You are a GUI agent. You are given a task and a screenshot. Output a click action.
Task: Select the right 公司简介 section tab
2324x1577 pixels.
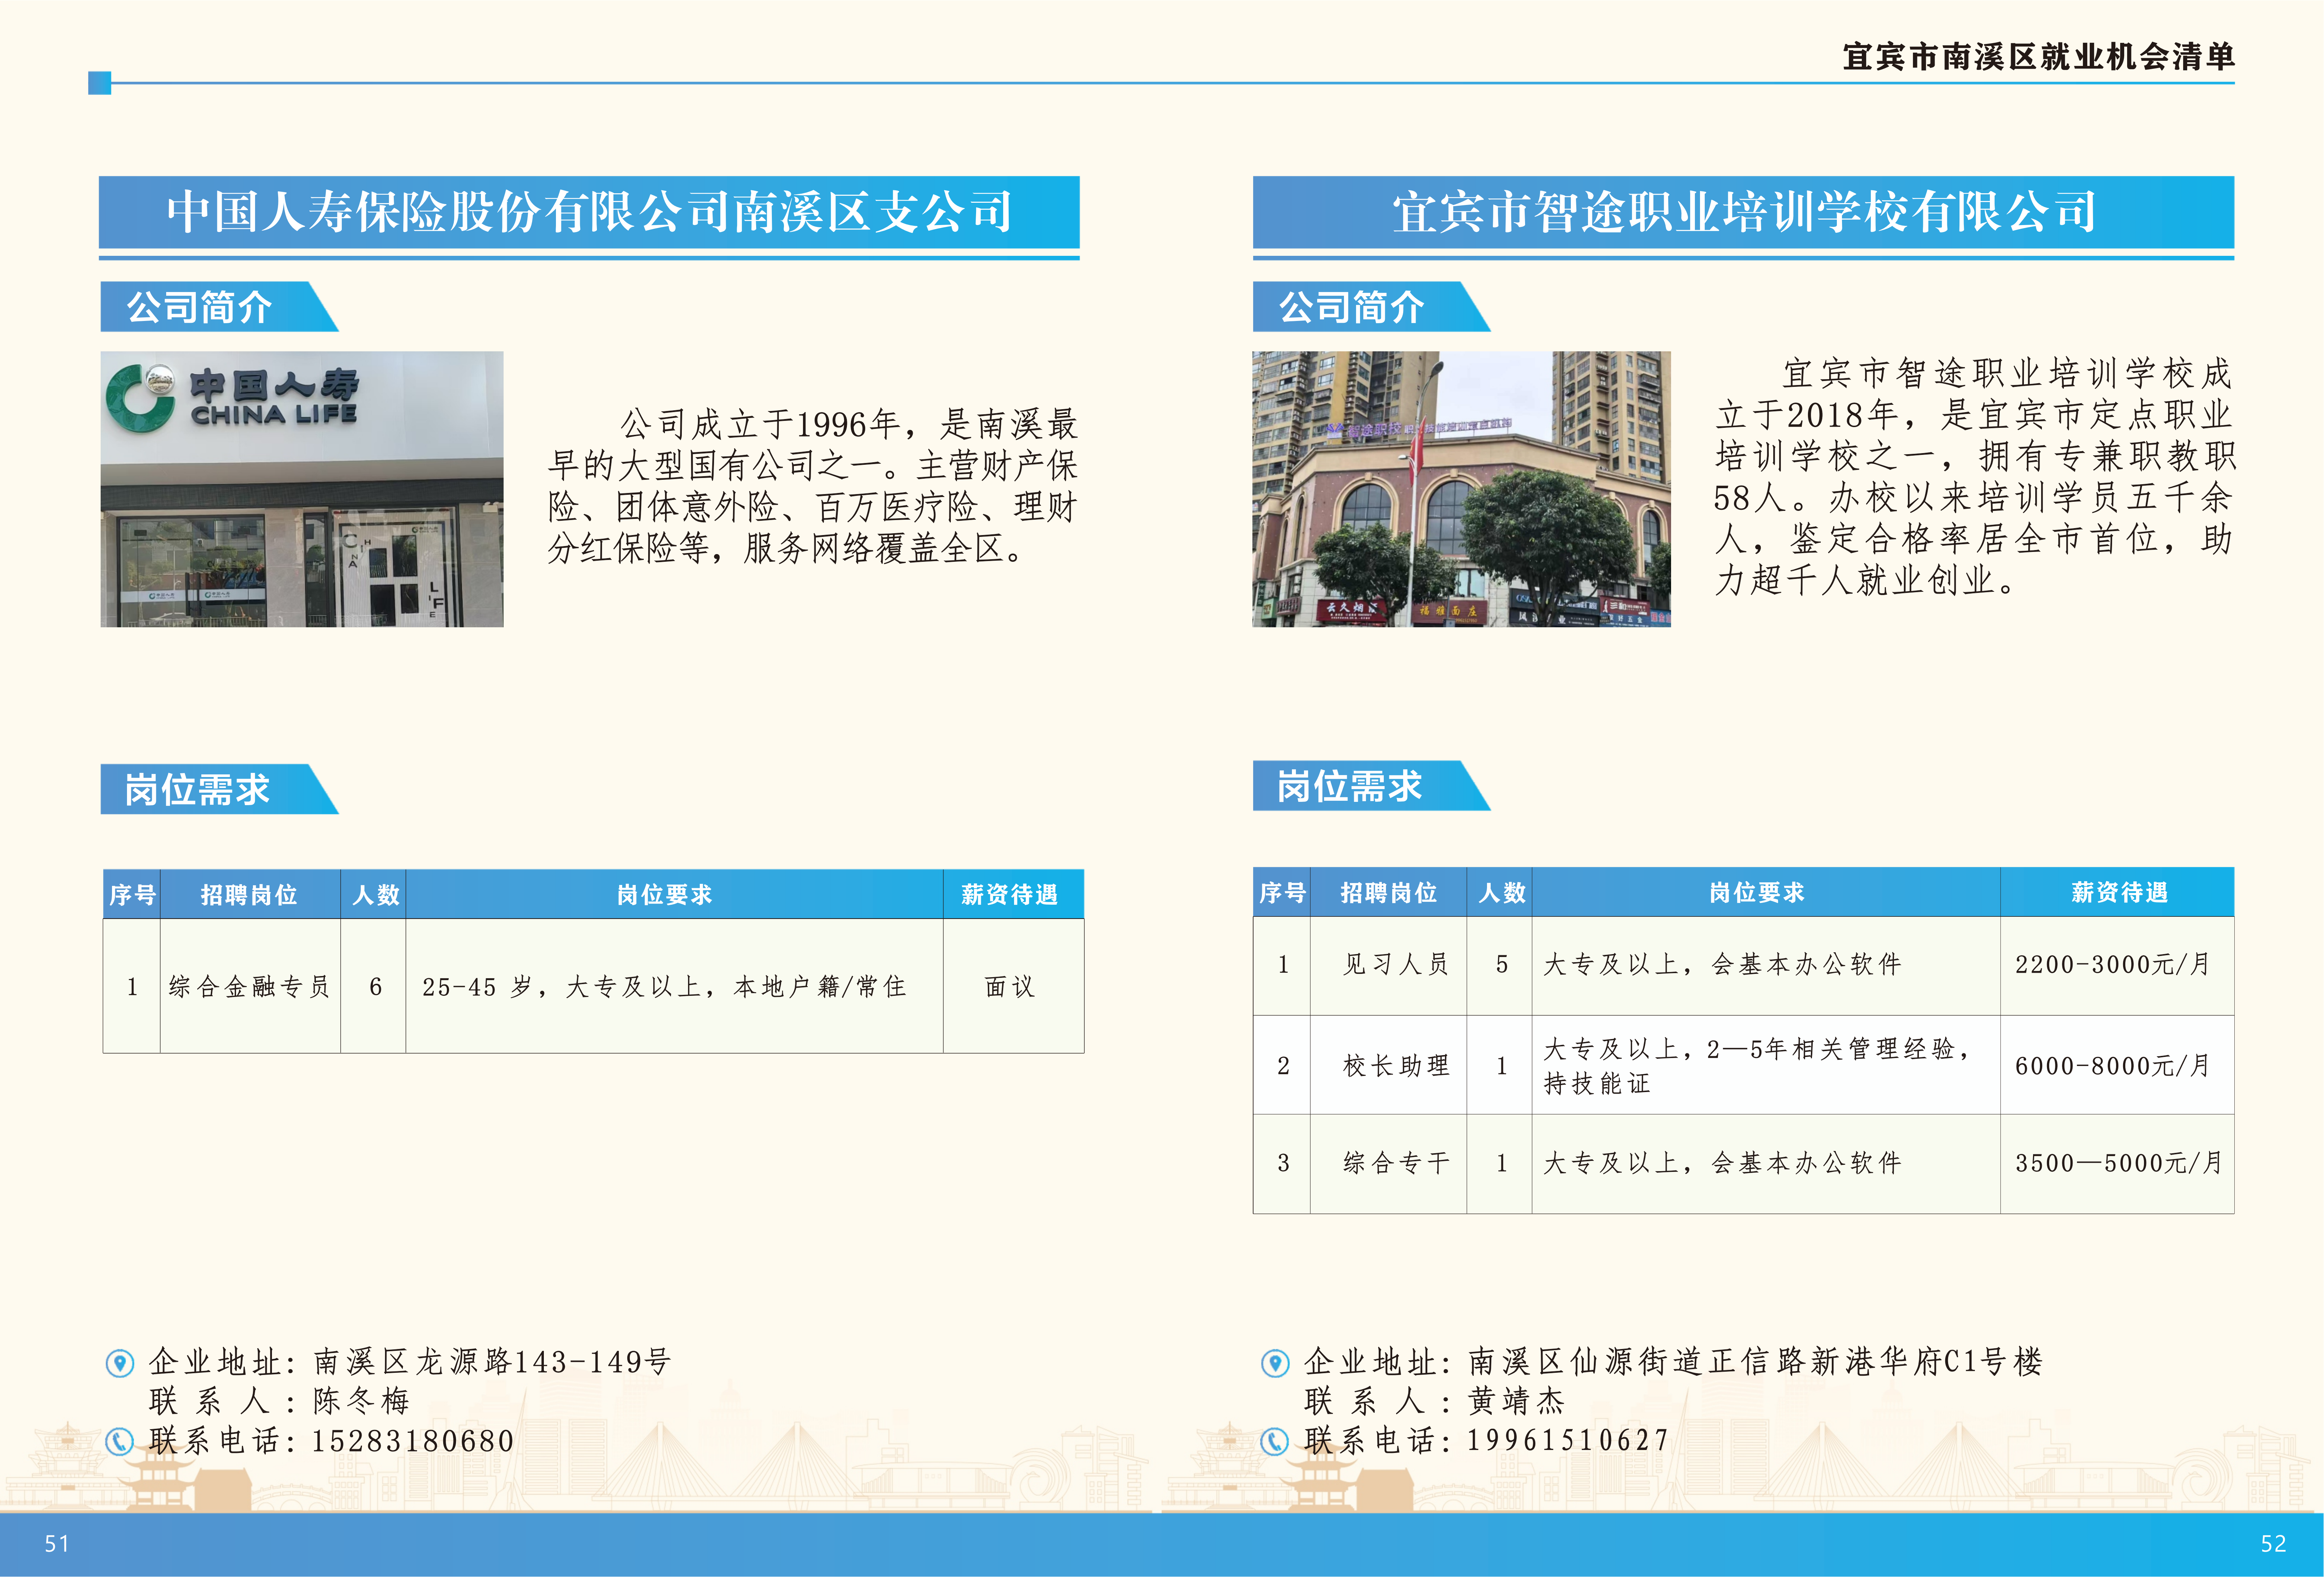pyautogui.click(x=1352, y=307)
